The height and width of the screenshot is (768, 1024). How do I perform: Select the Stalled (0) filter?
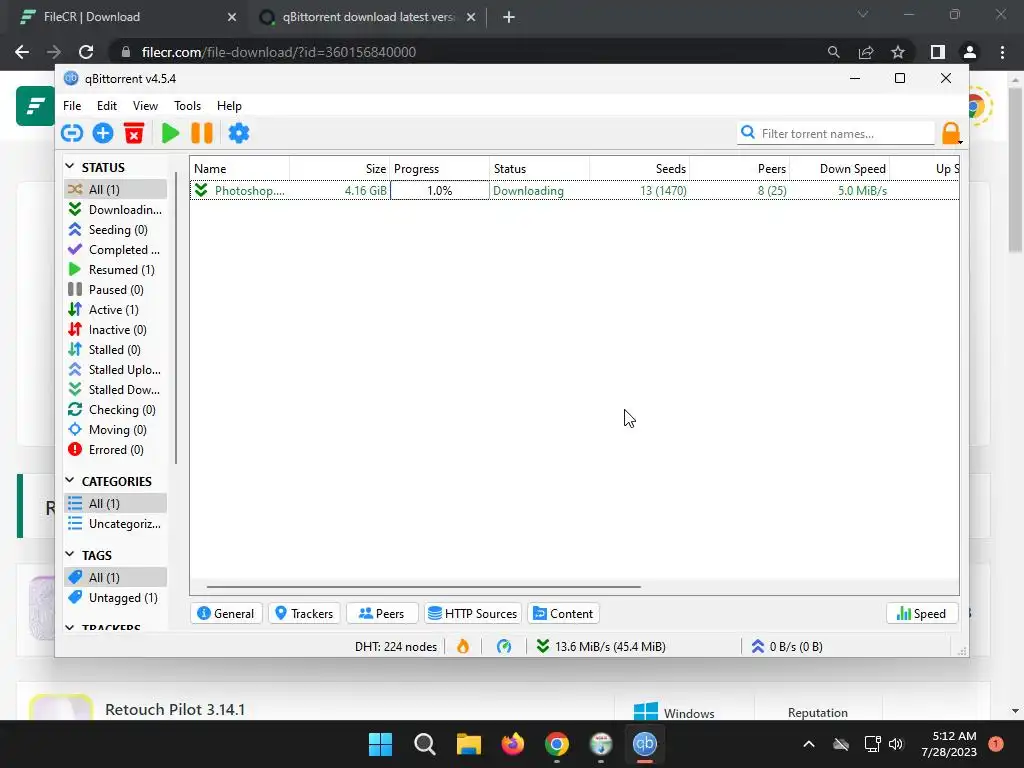pyautogui.click(x=116, y=350)
